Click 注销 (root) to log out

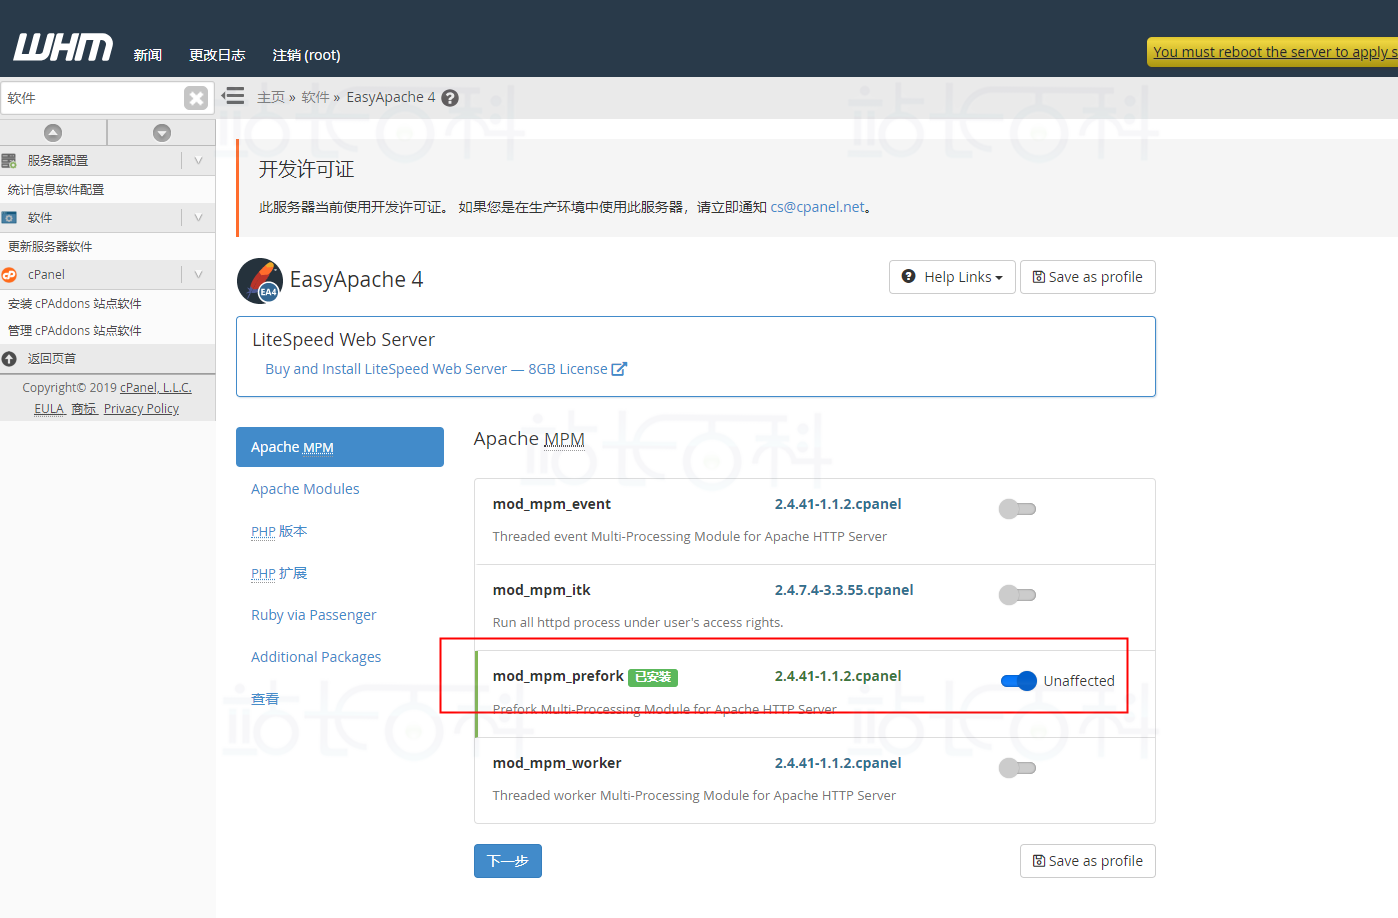pos(306,55)
